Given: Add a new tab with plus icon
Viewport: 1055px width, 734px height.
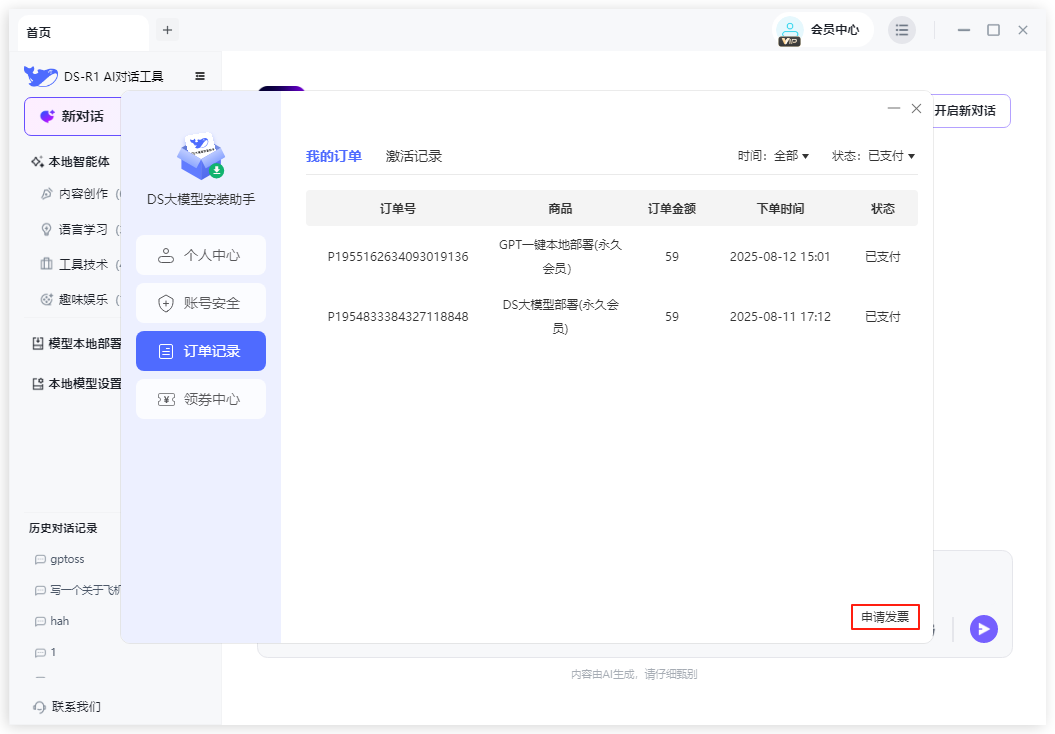Looking at the screenshot, I should (x=168, y=30).
